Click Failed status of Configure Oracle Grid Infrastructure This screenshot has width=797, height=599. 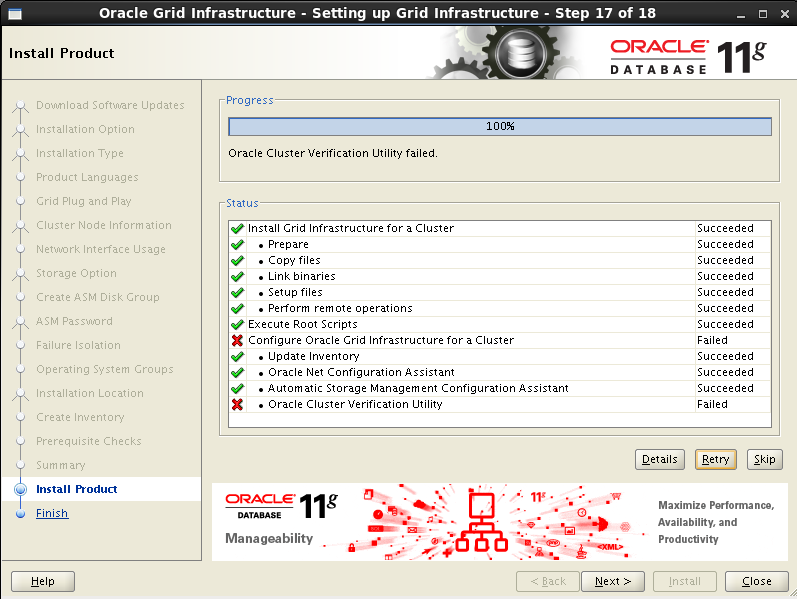coord(712,340)
